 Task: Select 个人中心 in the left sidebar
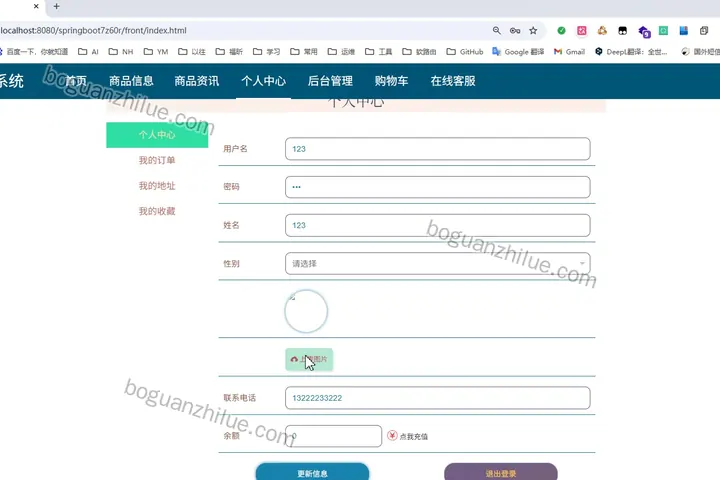pos(157,135)
